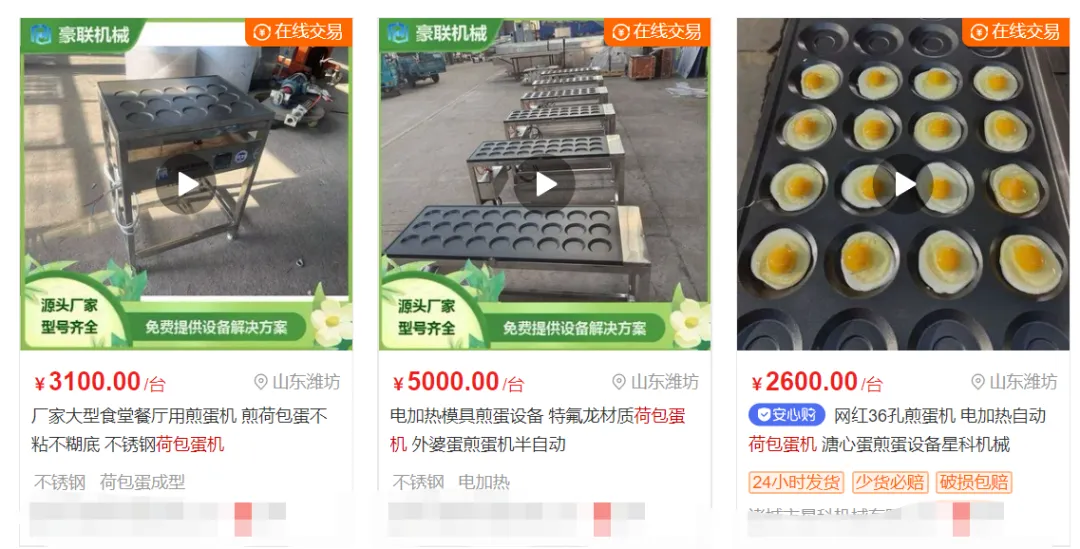Play video of the ¥3100 fried egg machine

click(x=186, y=184)
